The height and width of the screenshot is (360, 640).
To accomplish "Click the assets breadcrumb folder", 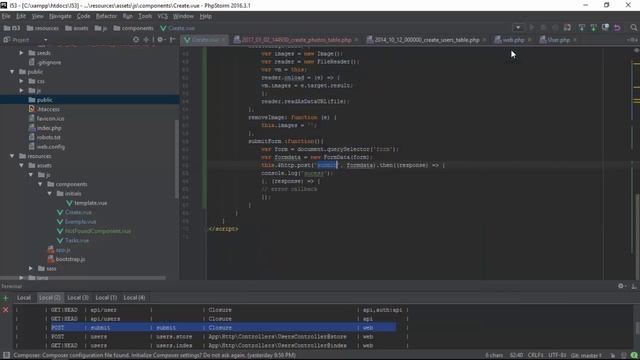I will click(77, 28).
